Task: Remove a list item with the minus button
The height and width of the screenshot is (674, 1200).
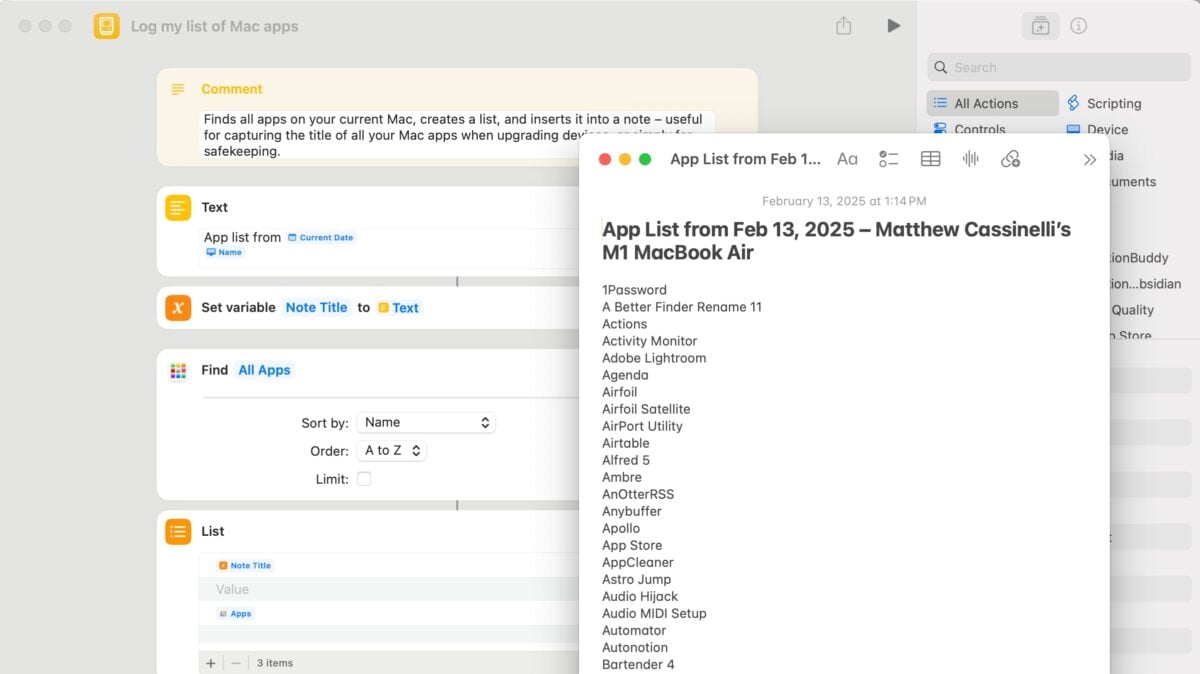Action: [x=236, y=662]
